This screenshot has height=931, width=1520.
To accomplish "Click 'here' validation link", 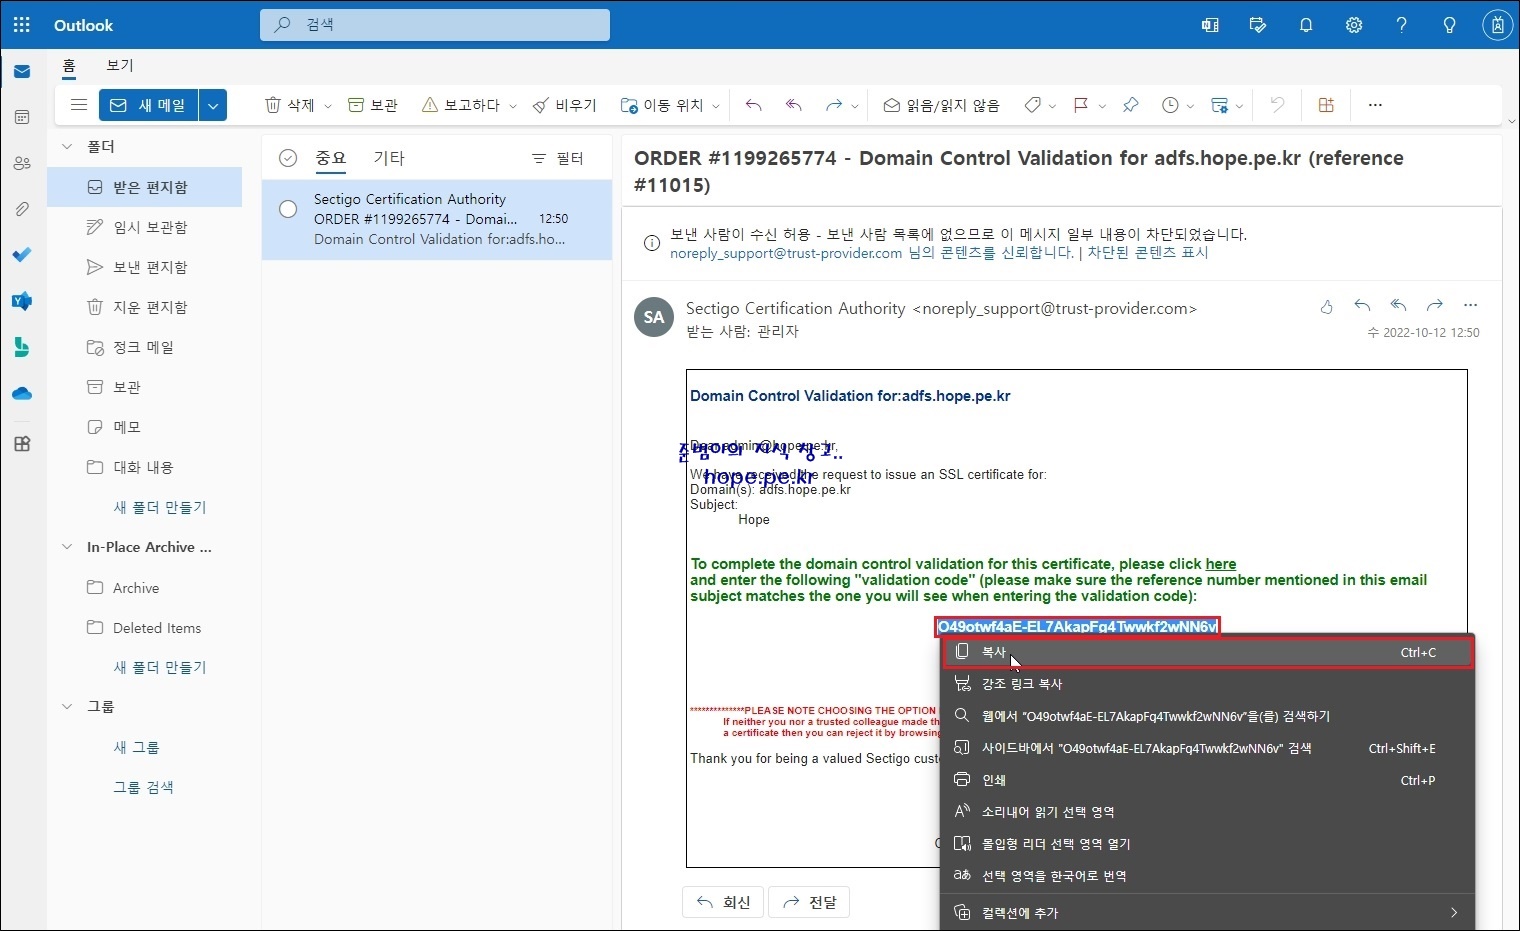I will (x=1220, y=564).
